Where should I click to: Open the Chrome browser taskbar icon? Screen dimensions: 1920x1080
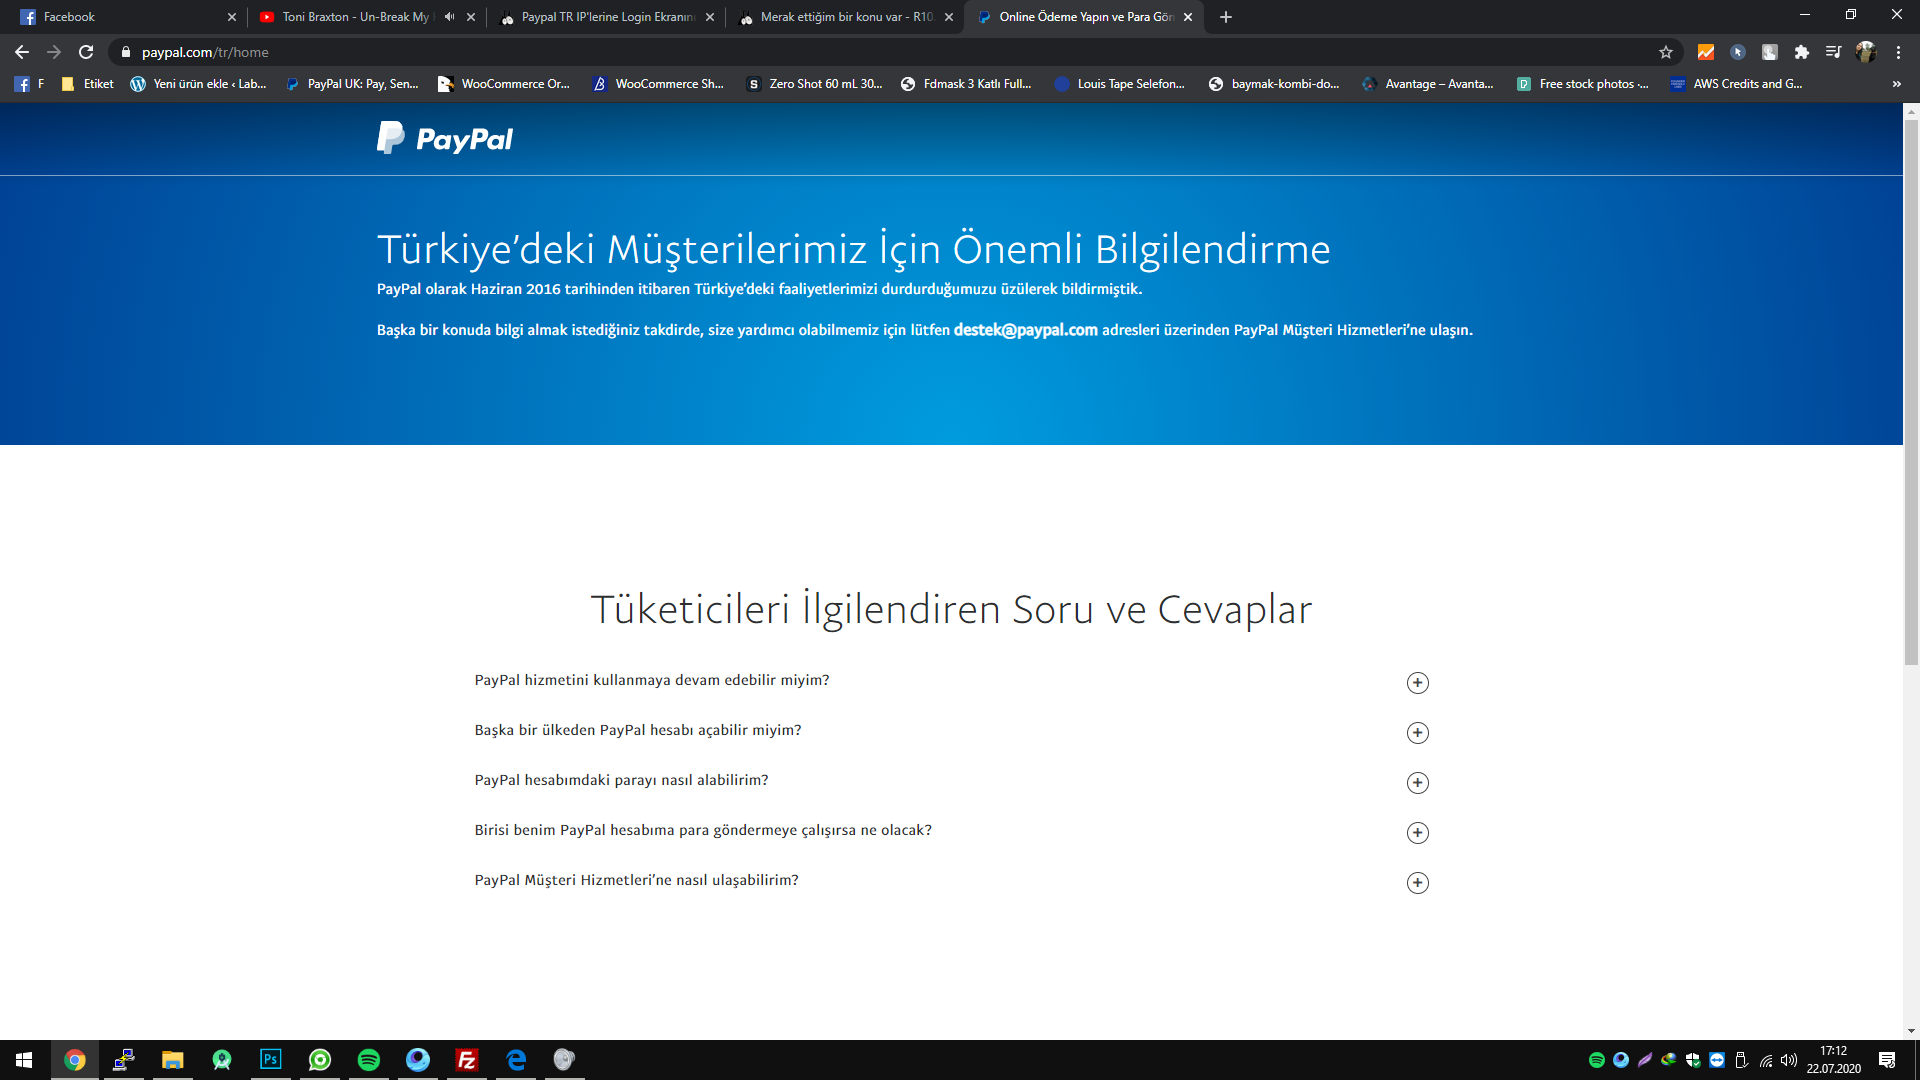[x=75, y=1059]
